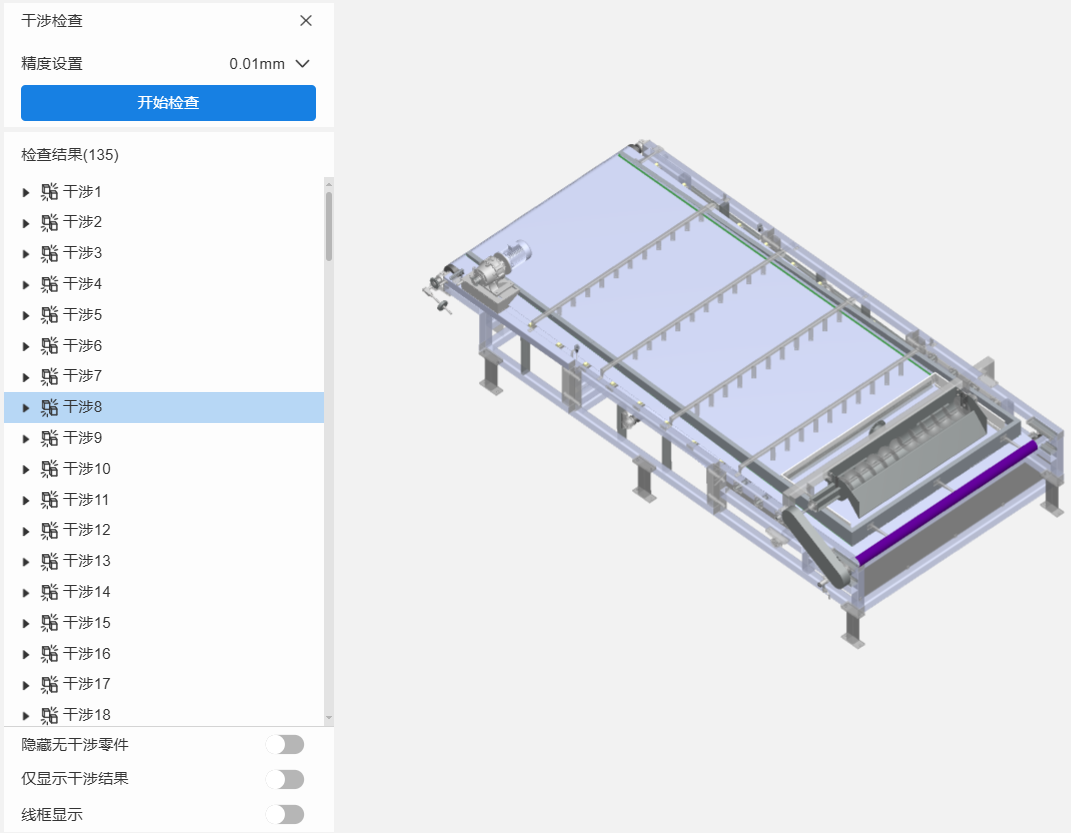The image size is (1071, 833).
Task: Expand the 干涉10 tree node
Action: pyautogui.click(x=26, y=469)
